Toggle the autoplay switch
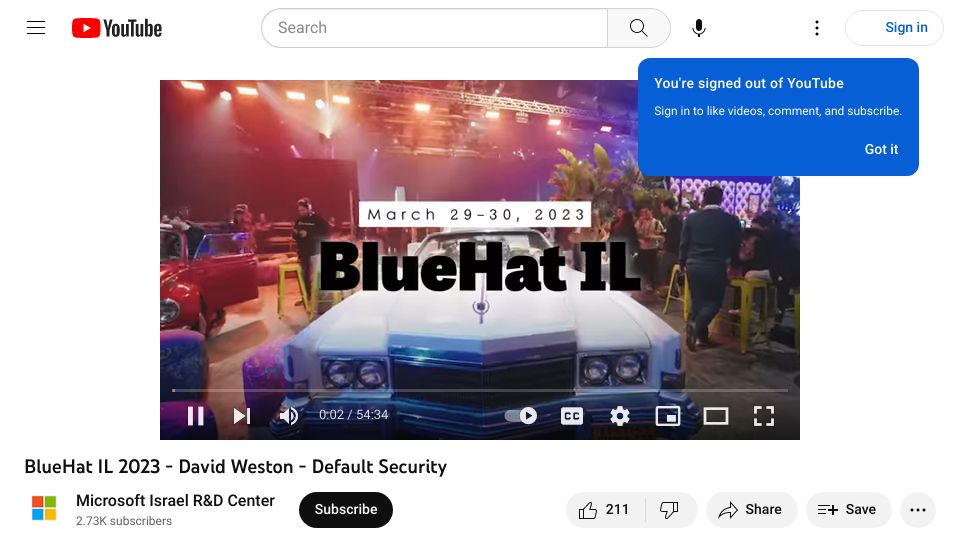 click(x=521, y=416)
